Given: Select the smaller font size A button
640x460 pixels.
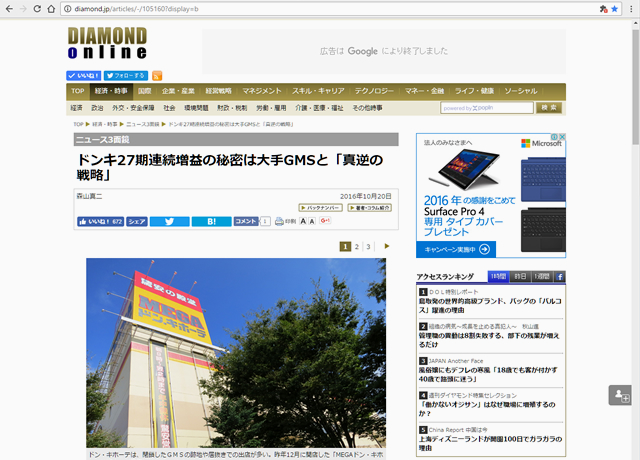Looking at the screenshot, I should (314, 221).
